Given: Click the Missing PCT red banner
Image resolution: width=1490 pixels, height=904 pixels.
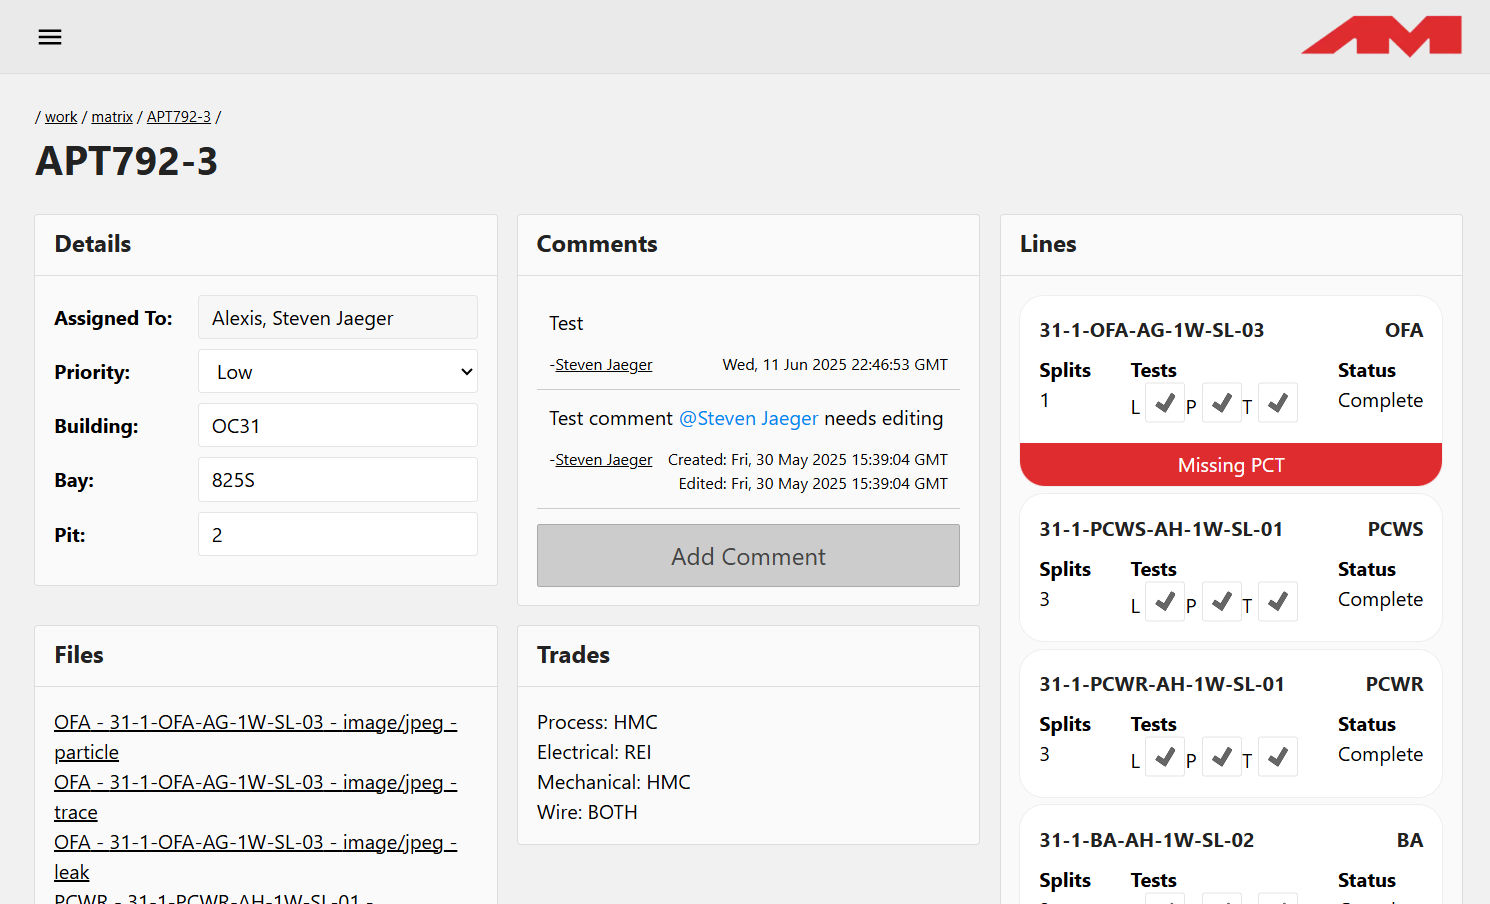Looking at the screenshot, I should point(1230,465).
